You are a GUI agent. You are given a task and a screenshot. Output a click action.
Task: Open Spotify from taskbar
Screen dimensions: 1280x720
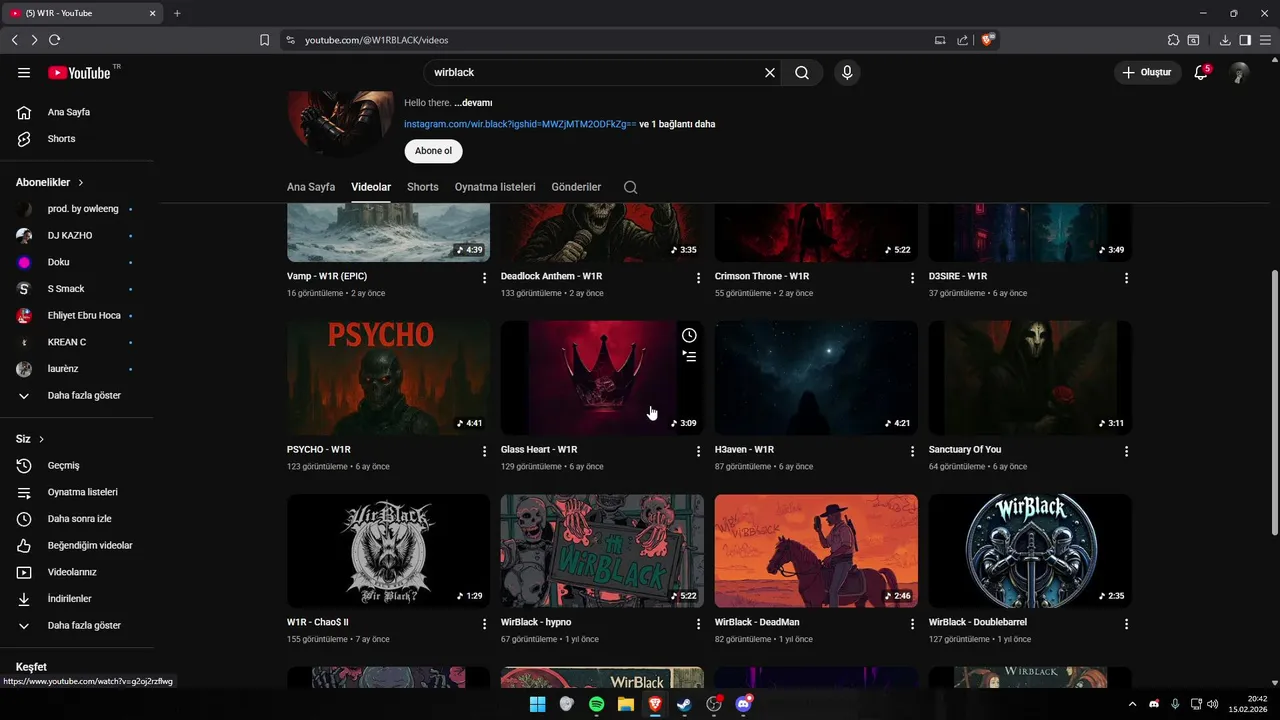pyautogui.click(x=596, y=704)
